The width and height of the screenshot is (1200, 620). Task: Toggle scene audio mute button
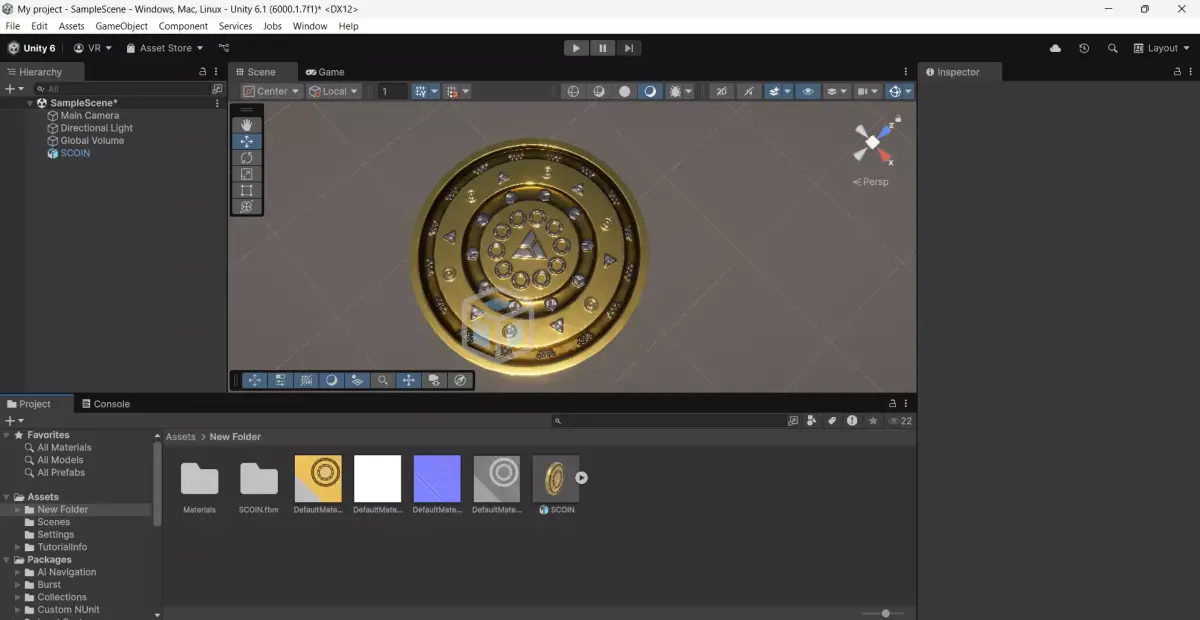749,91
